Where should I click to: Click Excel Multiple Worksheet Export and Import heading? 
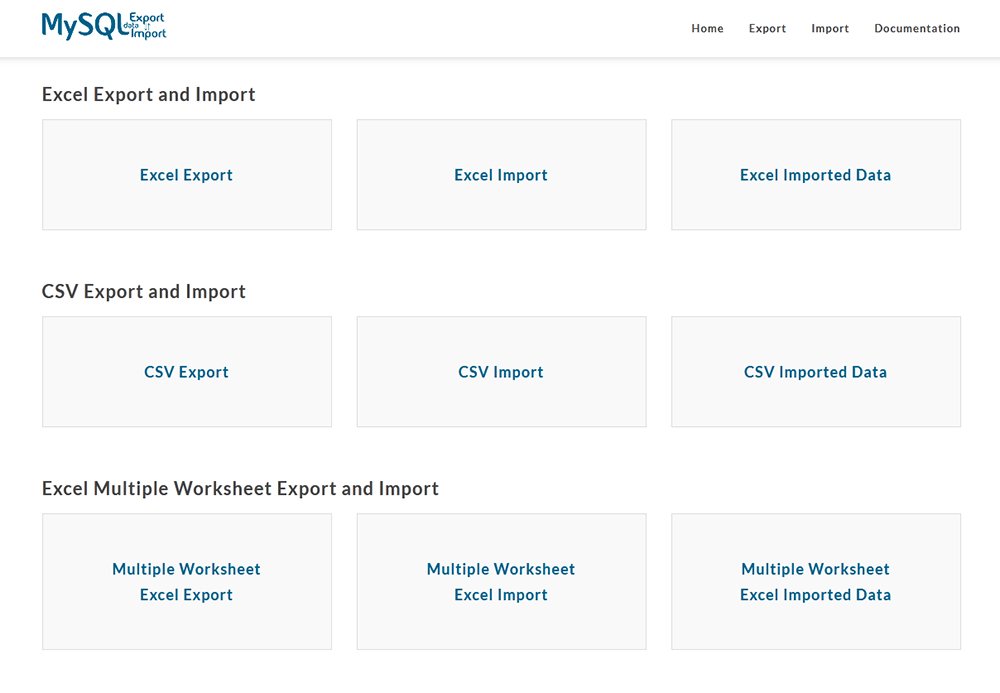click(240, 488)
